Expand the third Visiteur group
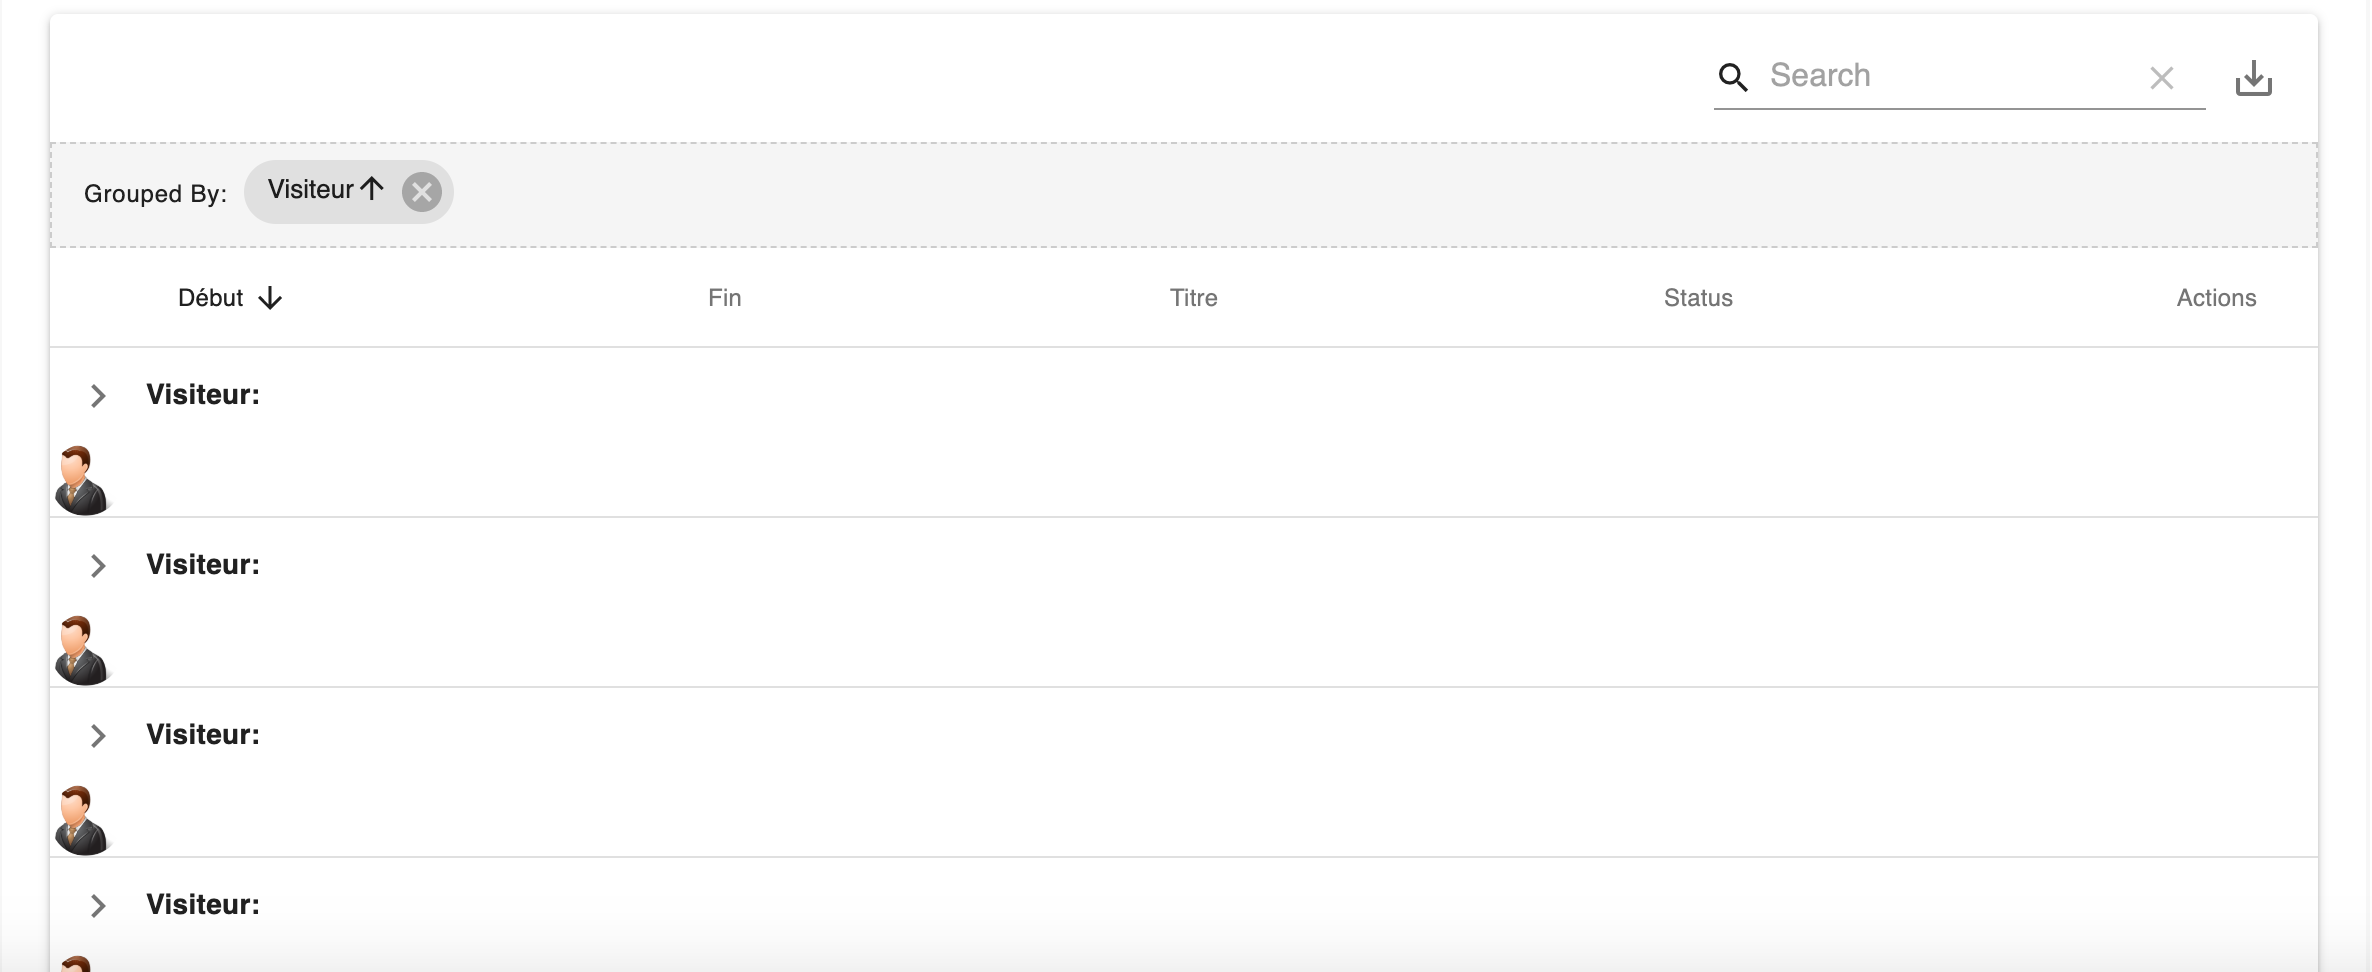Screen dimensions: 2372x972 pyautogui.click(x=97, y=735)
